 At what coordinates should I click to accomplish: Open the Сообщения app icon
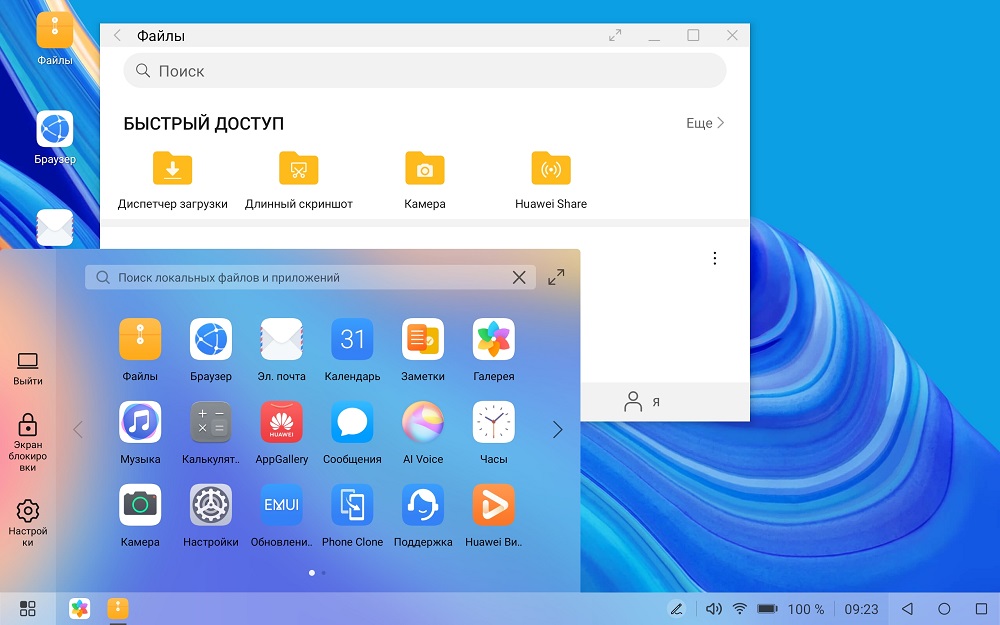(x=352, y=422)
